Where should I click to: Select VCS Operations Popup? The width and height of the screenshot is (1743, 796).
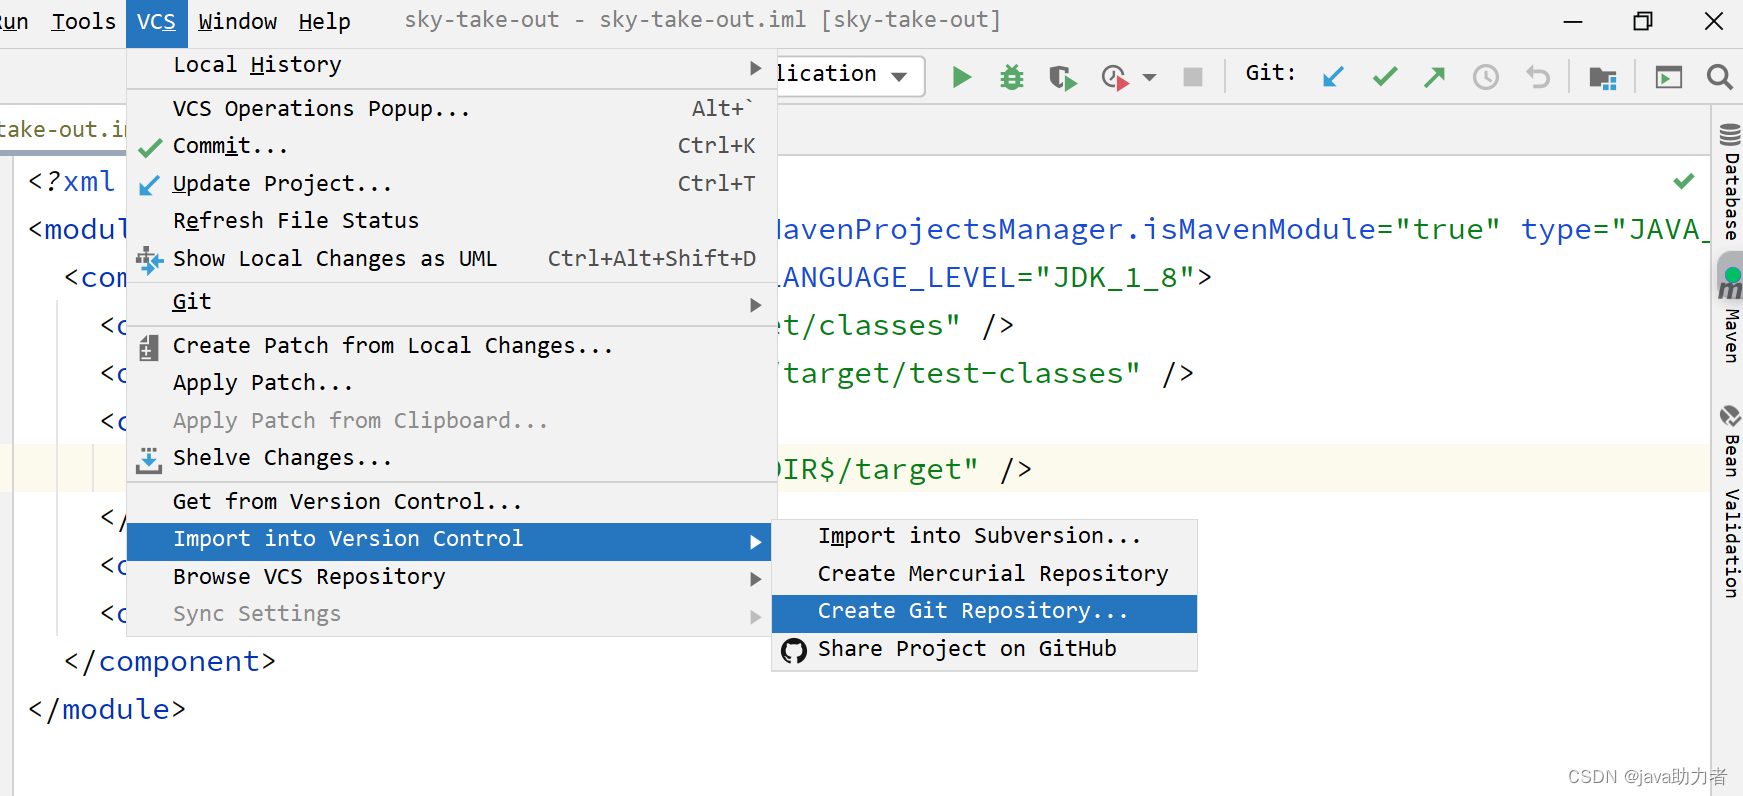(452, 109)
